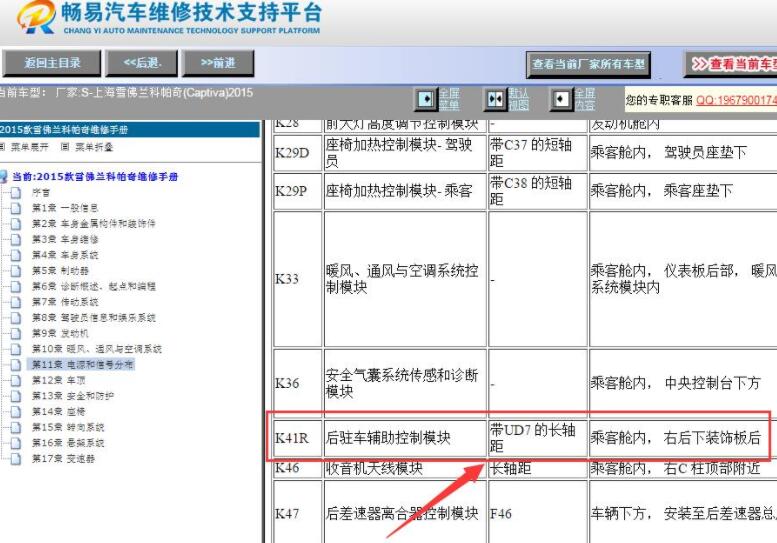Click the 全屏内容 view icon
This screenshot has width=777, height=543.
561,100
